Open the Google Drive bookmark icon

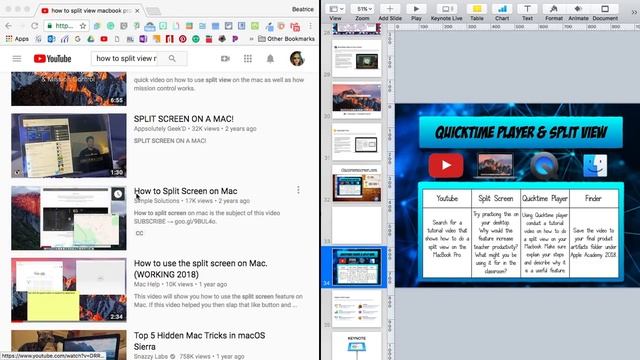91,39
